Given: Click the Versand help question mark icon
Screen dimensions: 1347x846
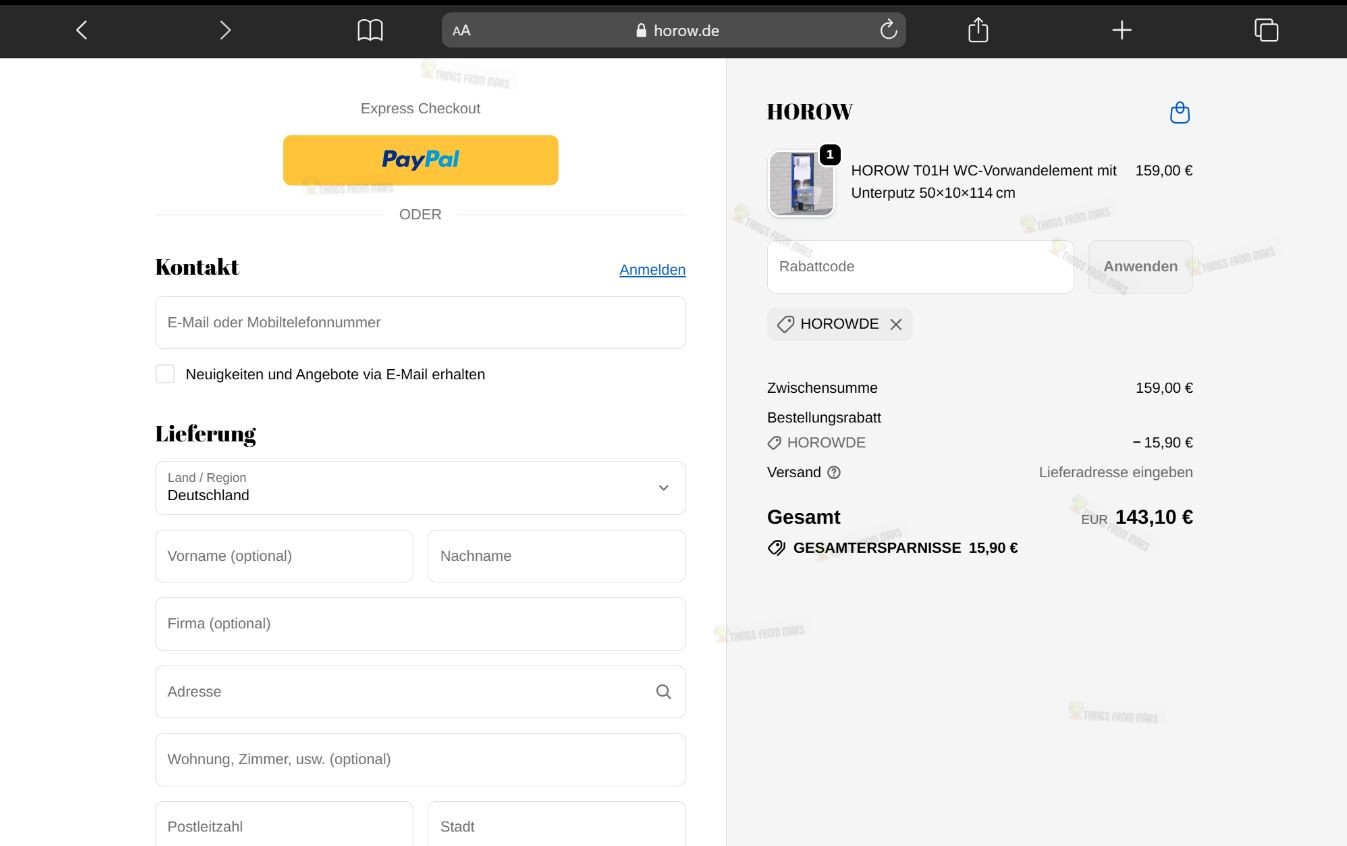Looking at the screenshot, I should pos(834,472).
